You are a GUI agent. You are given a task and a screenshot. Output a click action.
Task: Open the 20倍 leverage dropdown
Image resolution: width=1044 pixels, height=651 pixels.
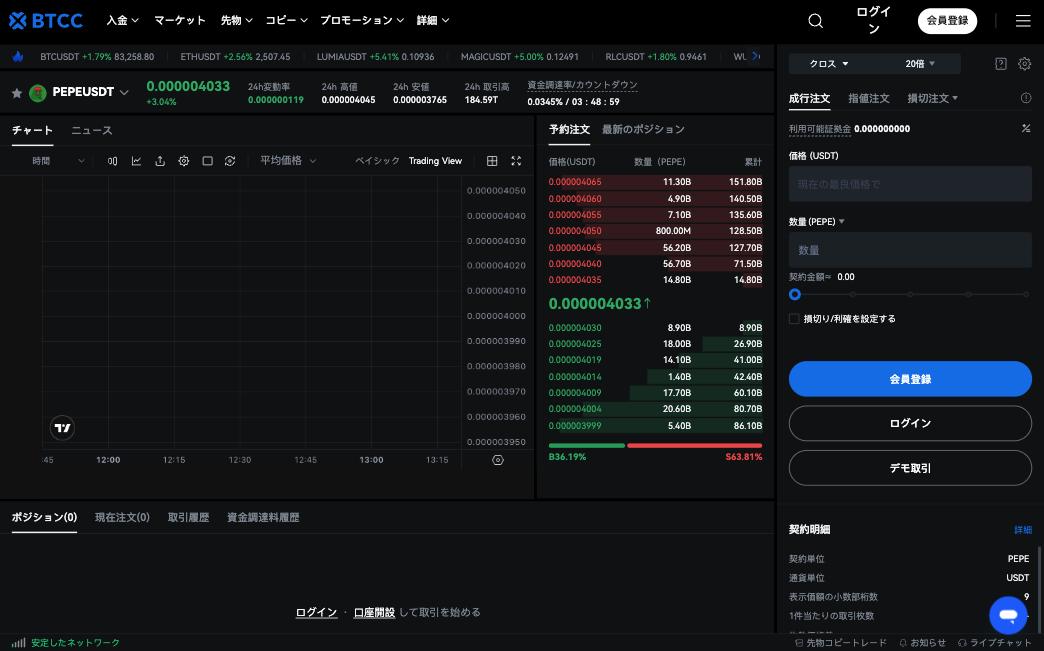[x=920, y=64]
